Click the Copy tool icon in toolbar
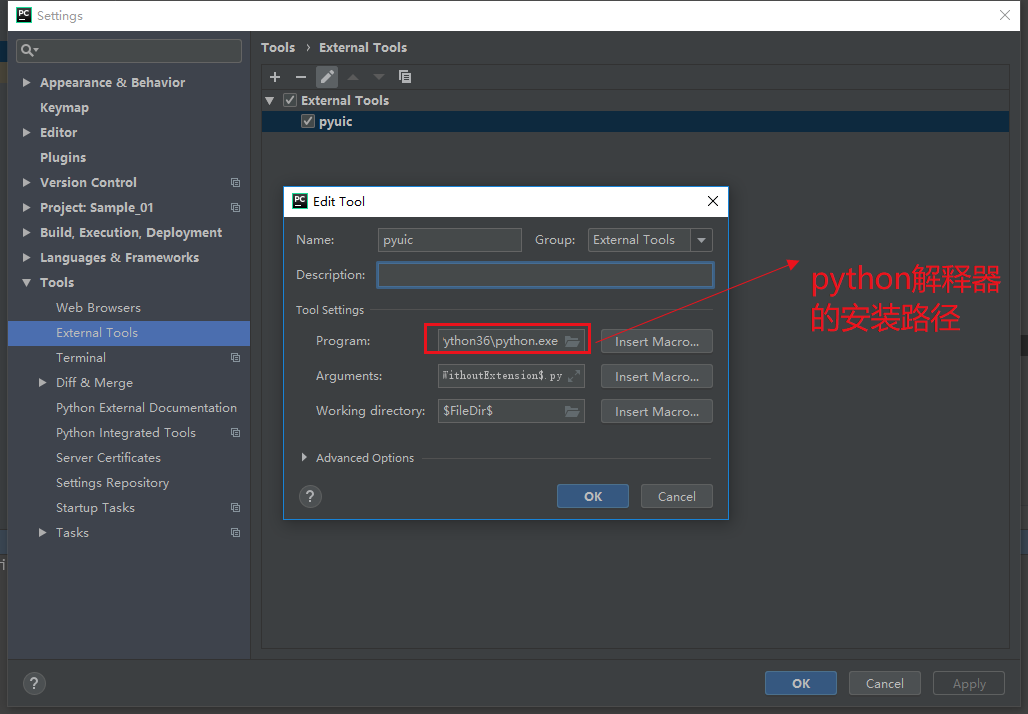The height and width of the screenshot is (714, 1028). pos(405,77)
